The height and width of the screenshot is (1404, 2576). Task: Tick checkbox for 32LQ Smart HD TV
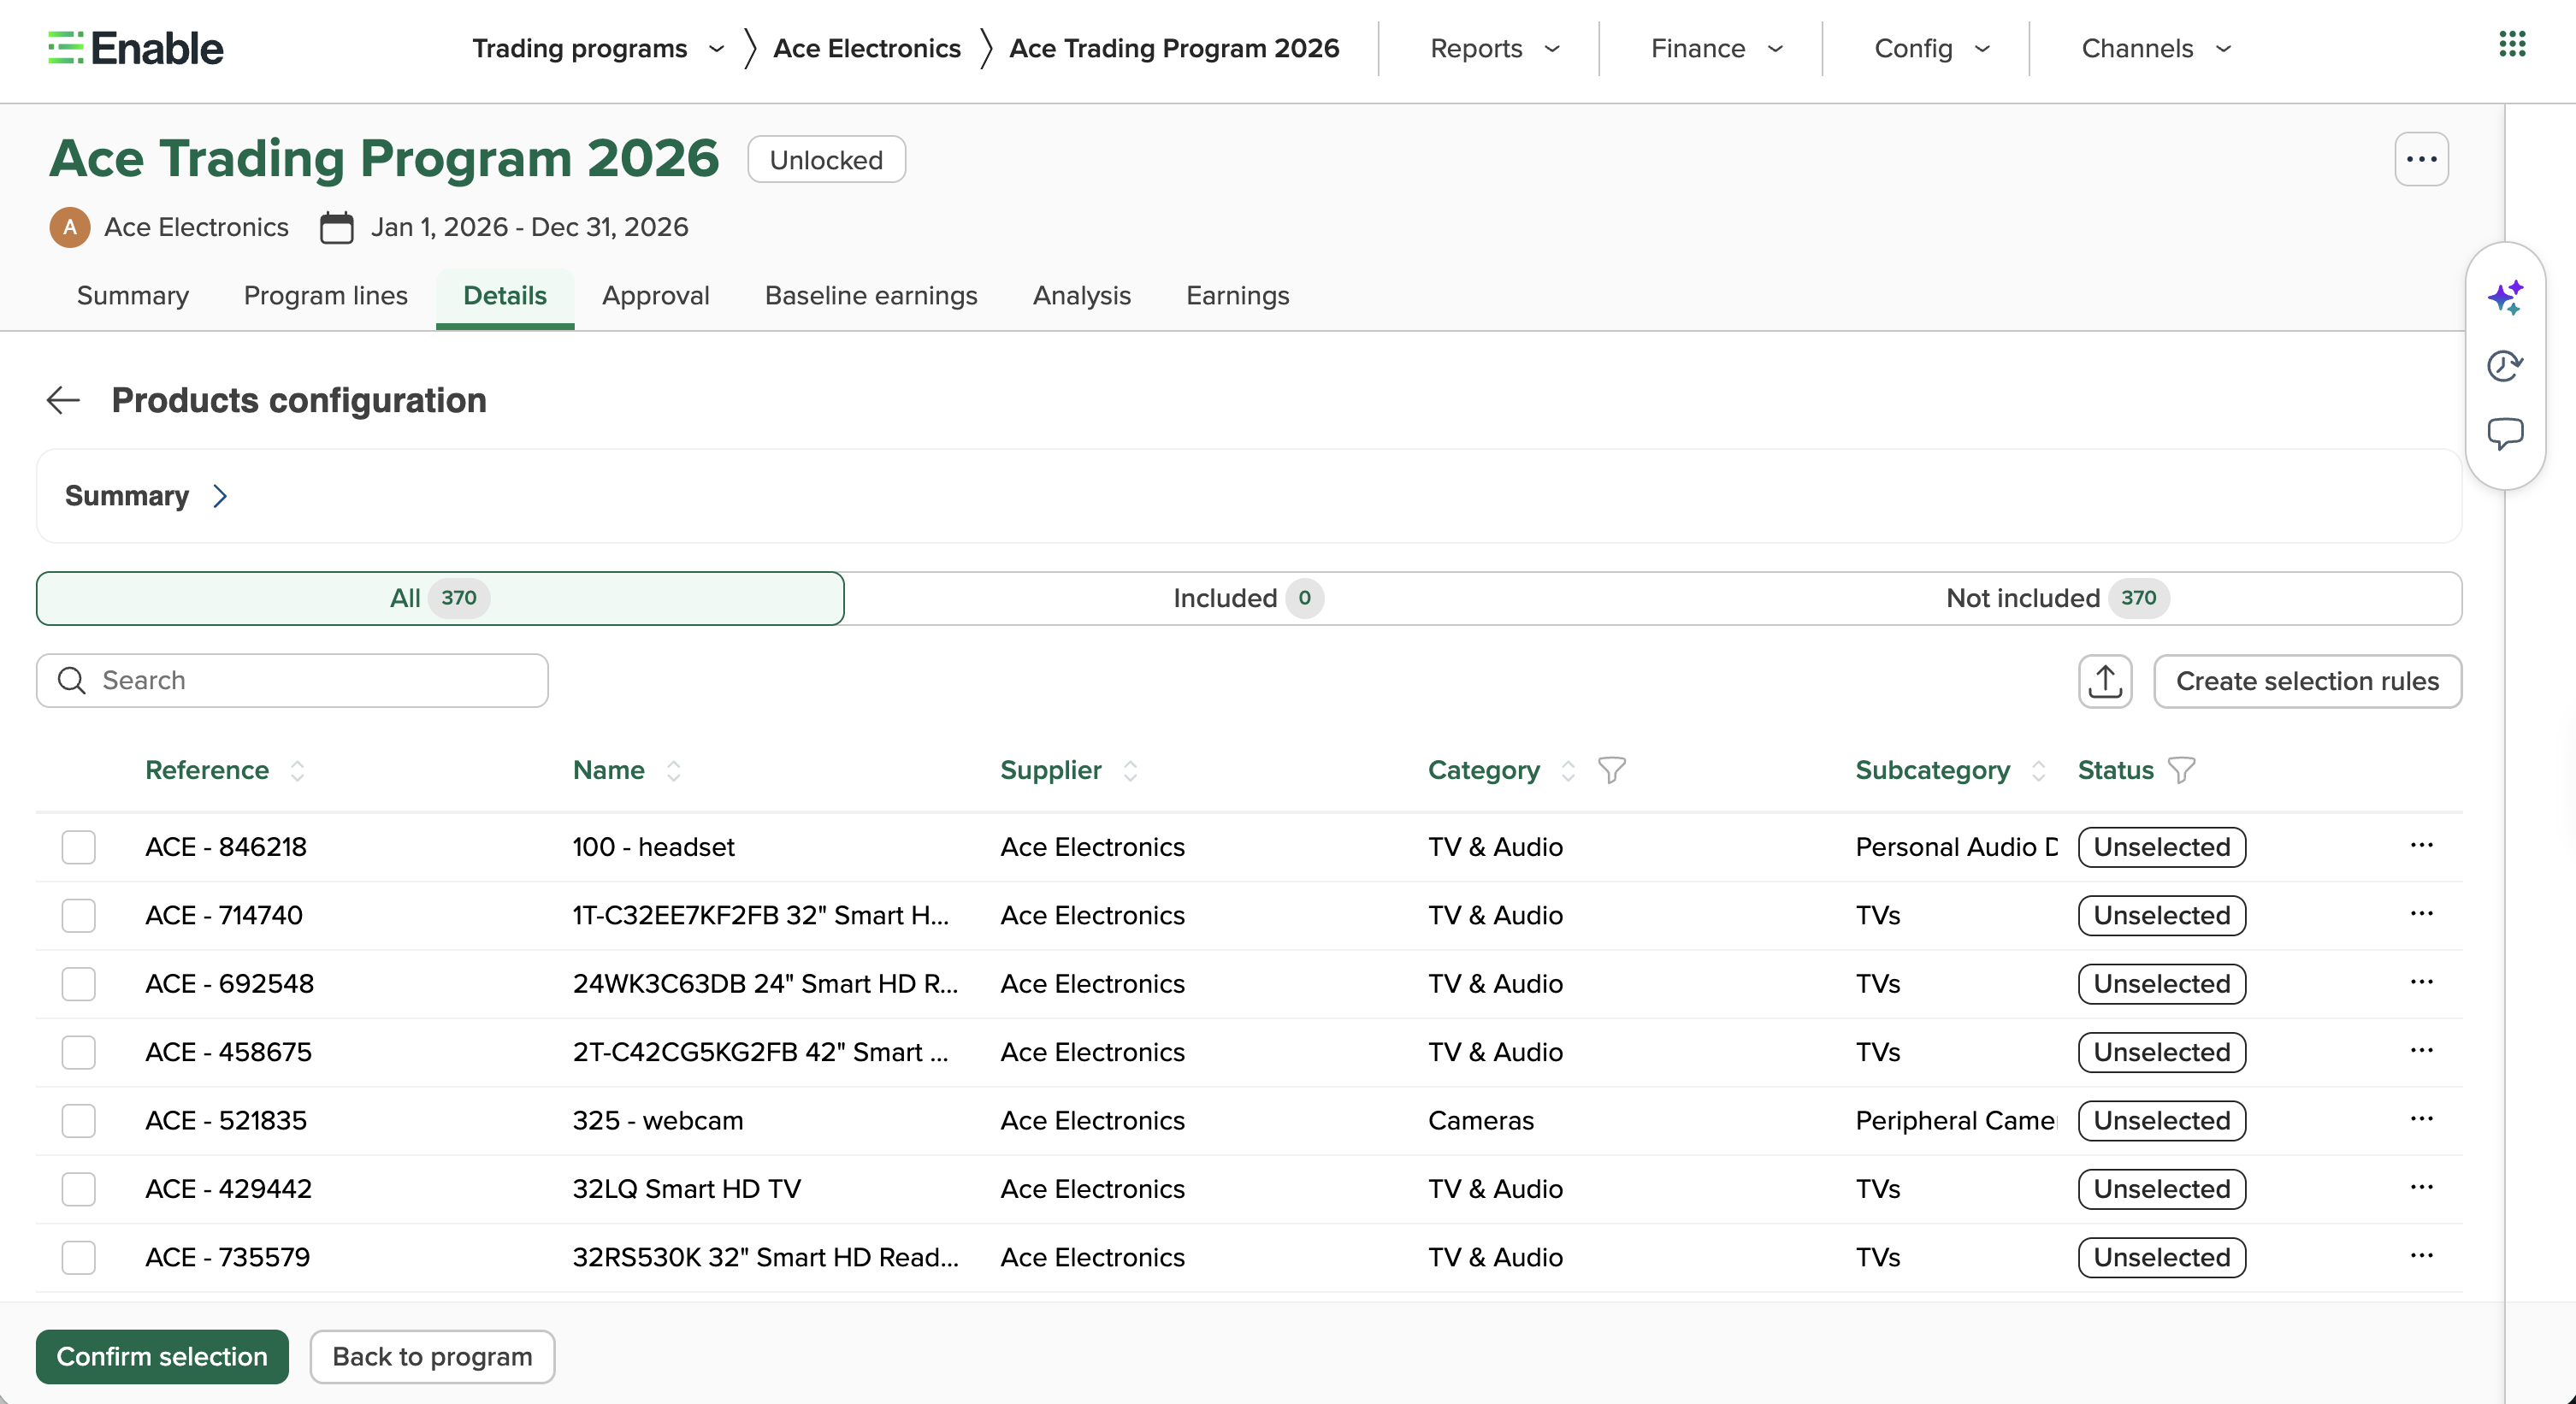coord(78,1189)
